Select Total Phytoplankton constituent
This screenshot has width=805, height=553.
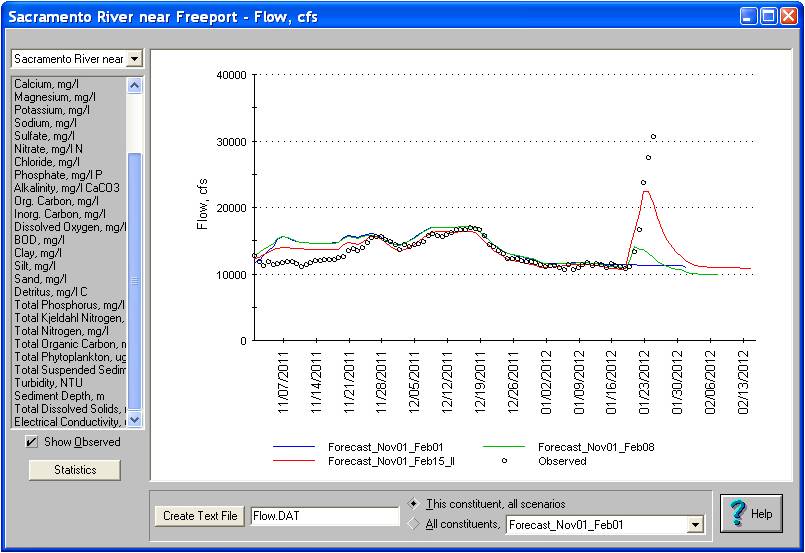[70, 357]
